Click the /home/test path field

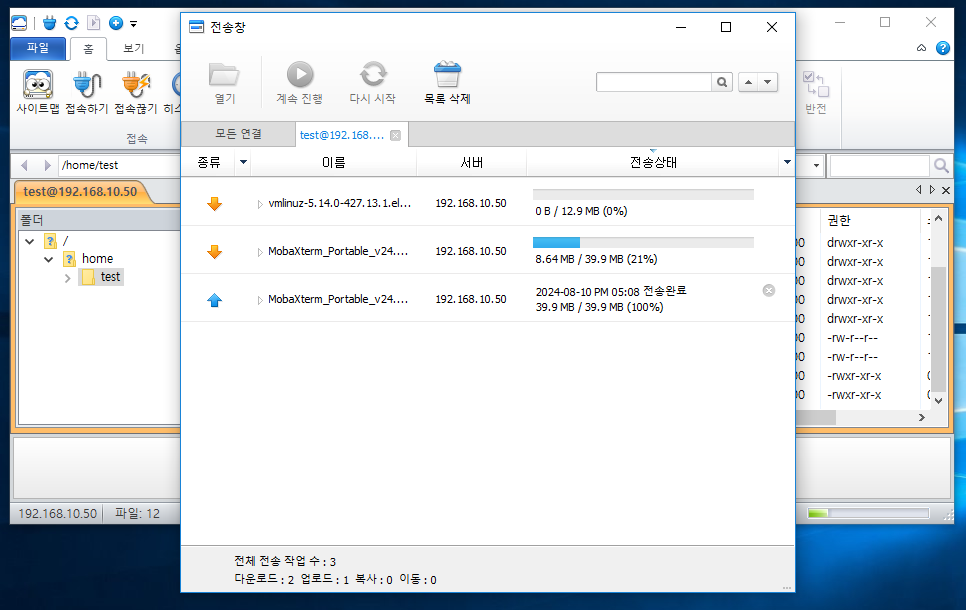pyautogui.click(x=120, y=165)
